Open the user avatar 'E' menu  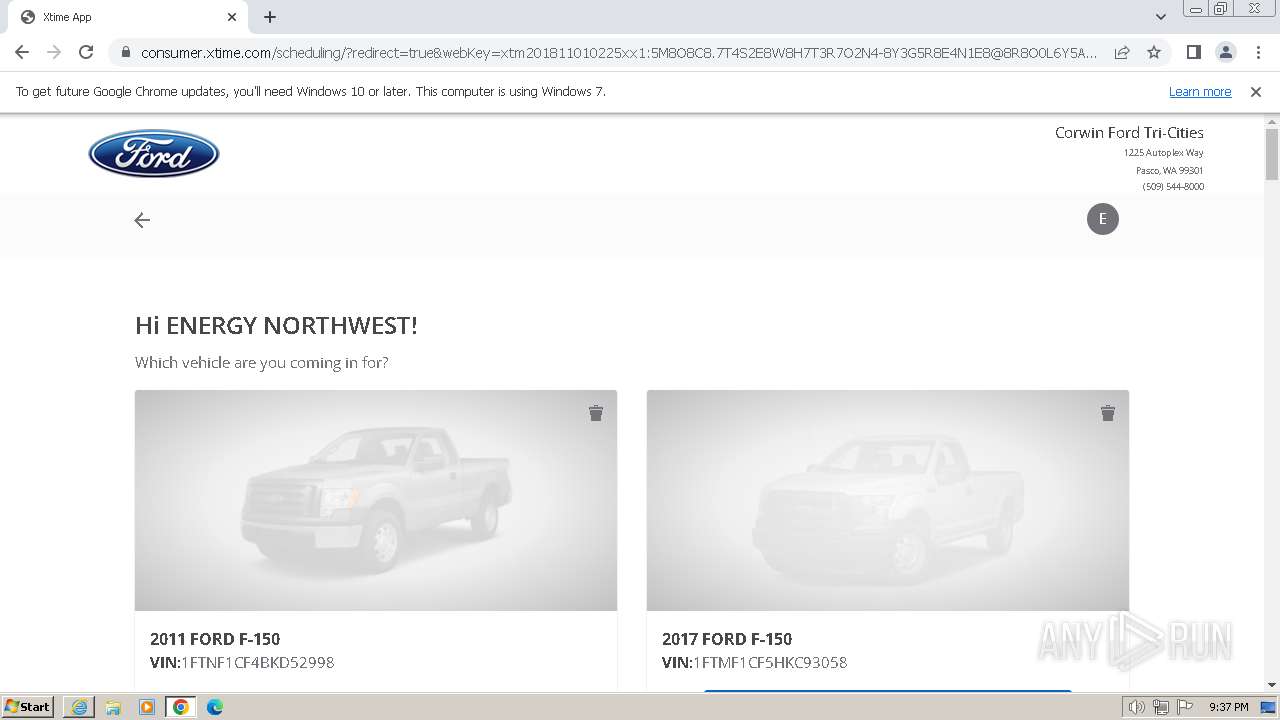coord(1103,219)
